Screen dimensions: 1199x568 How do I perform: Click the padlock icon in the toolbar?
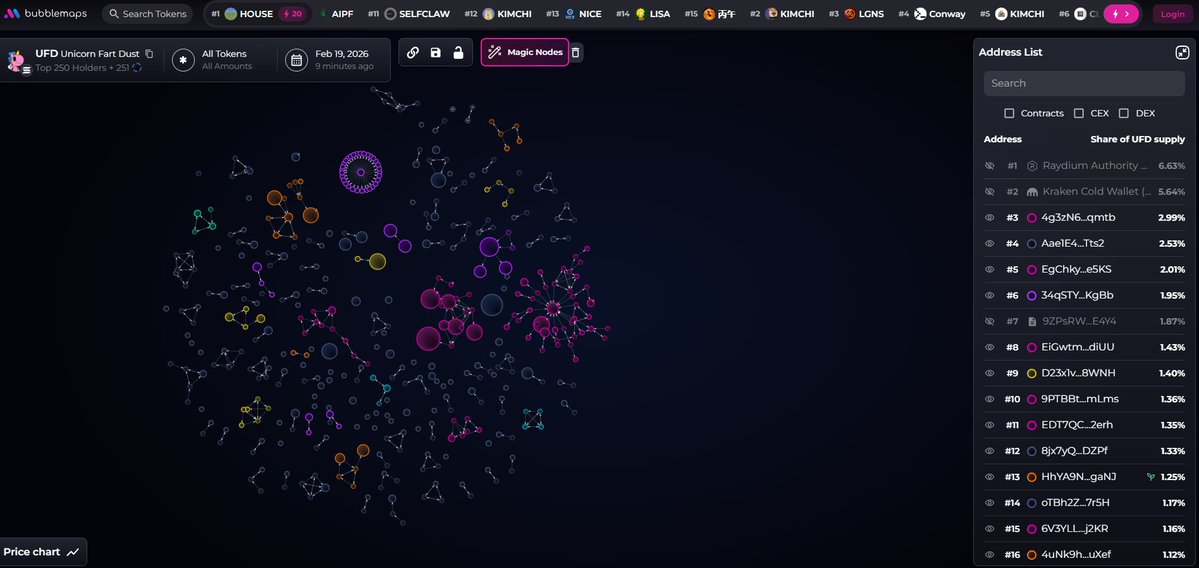pos(458,53)
